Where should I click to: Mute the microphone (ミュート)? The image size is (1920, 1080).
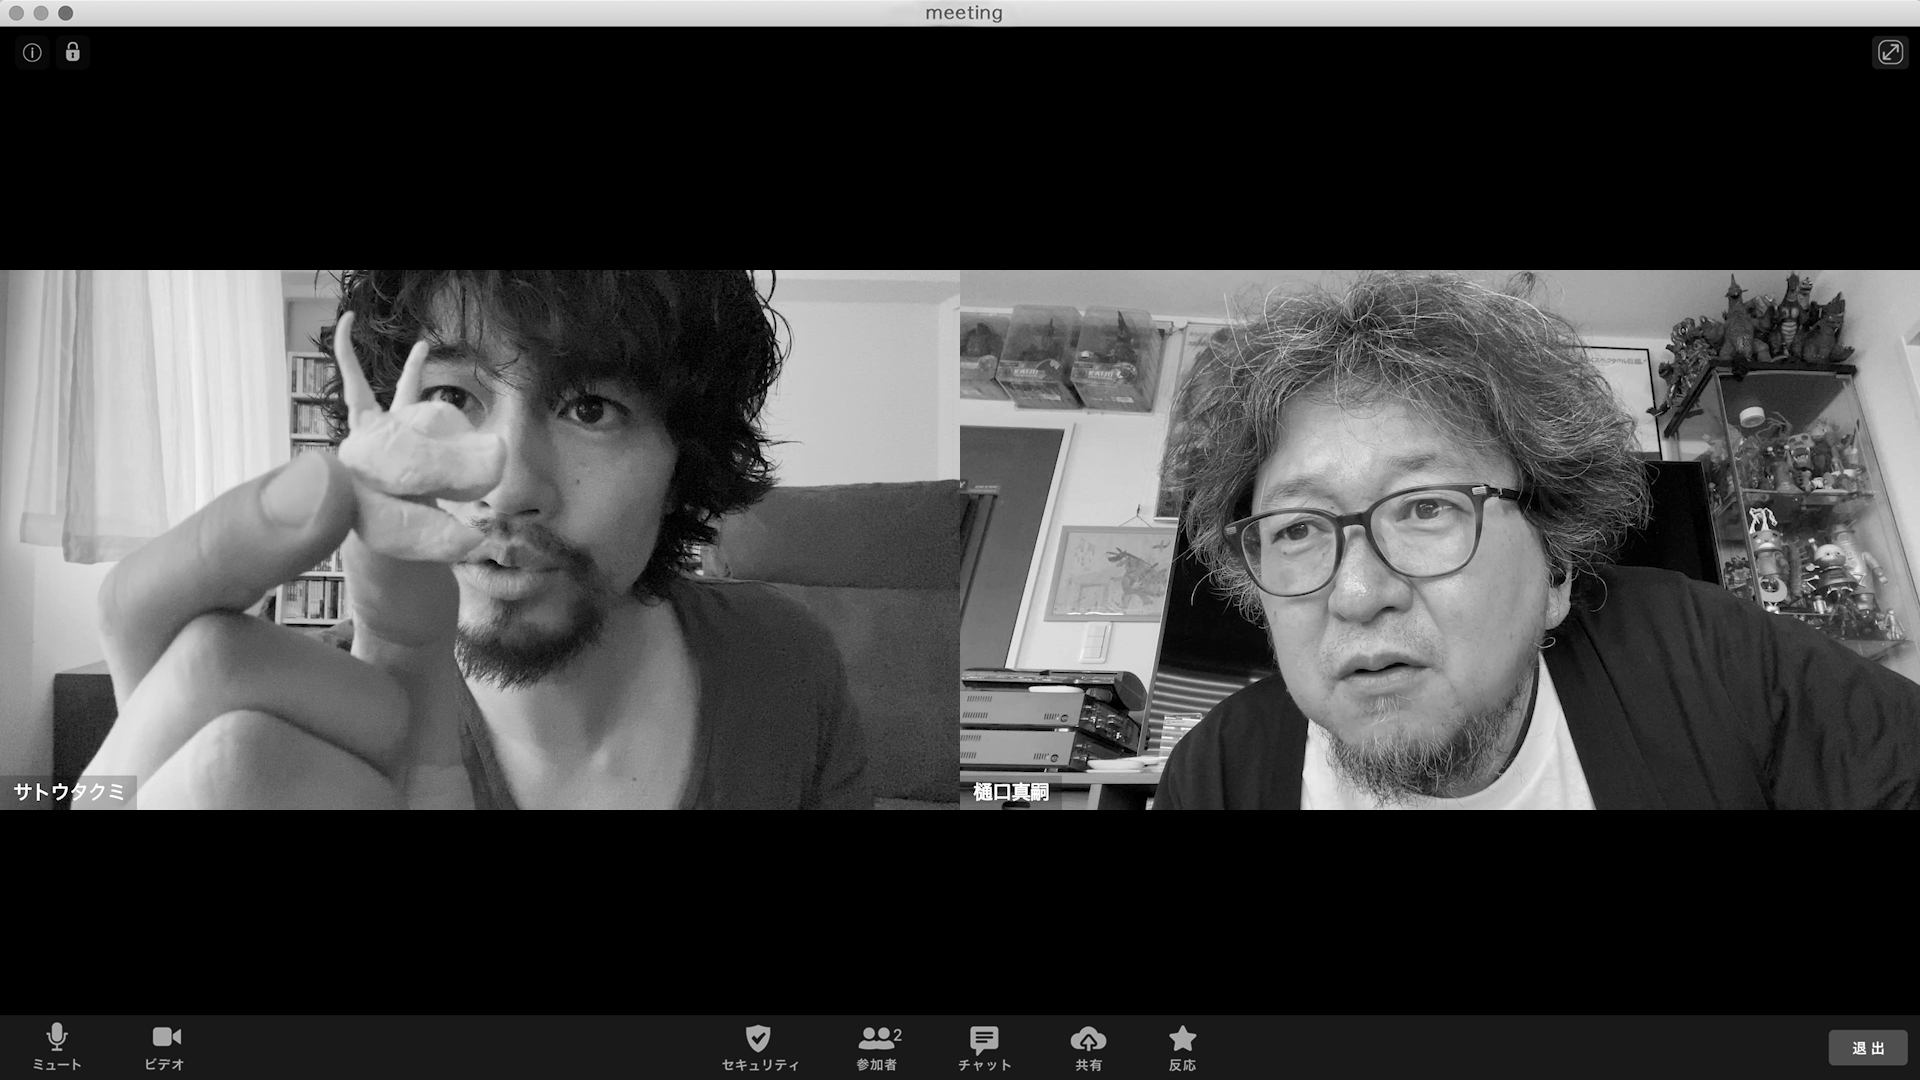point(57,1047)
